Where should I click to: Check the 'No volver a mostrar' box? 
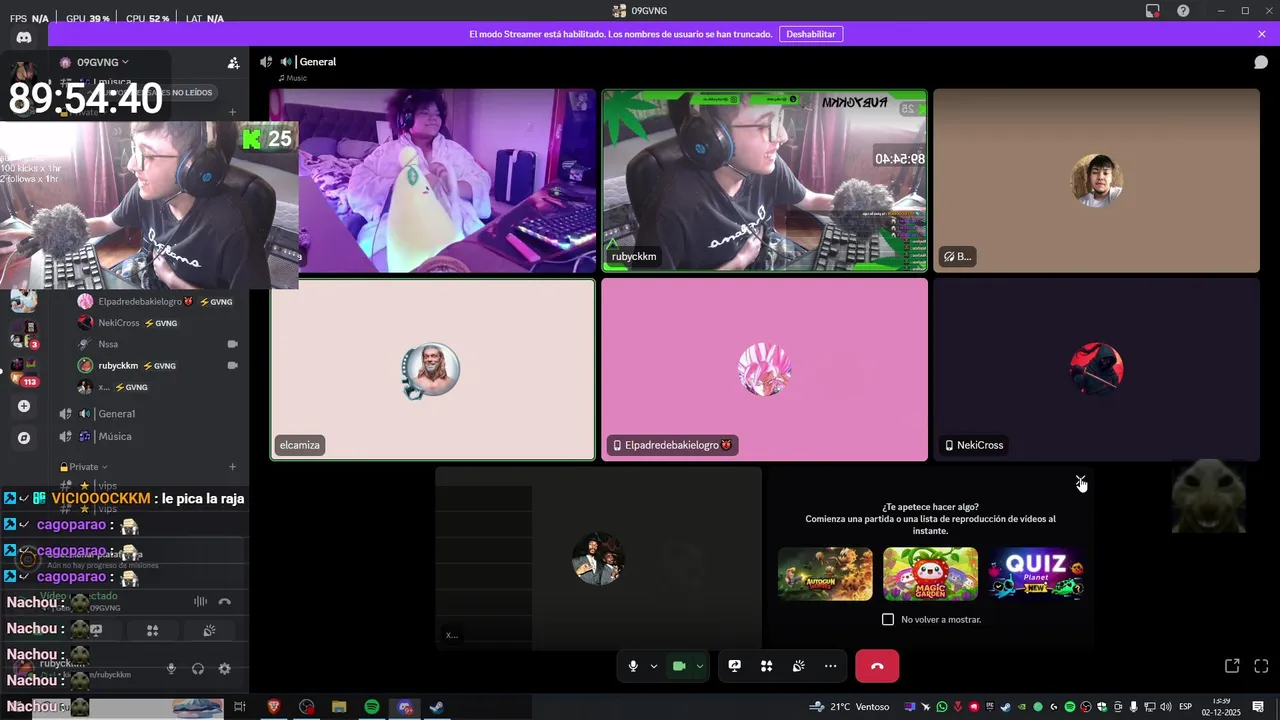tap(888, 620)
